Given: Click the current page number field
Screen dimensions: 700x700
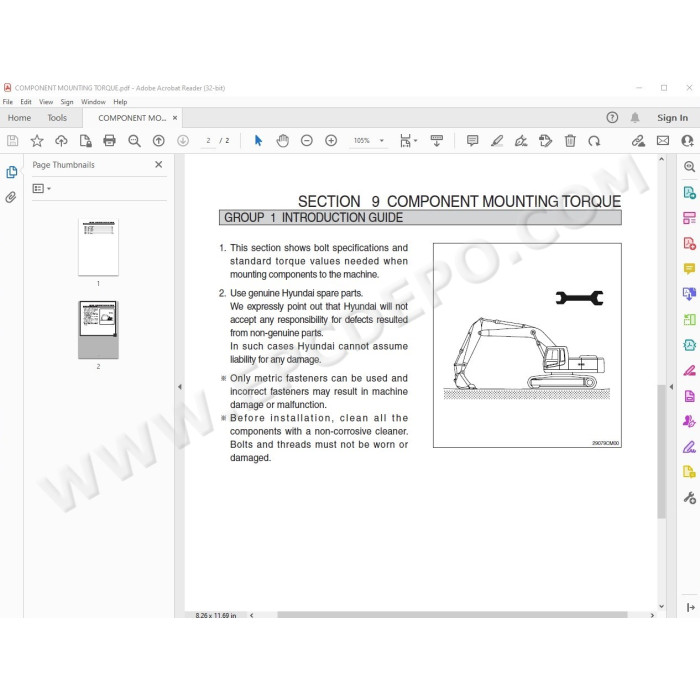Looking at the screenshot, I should coord(208,141).
